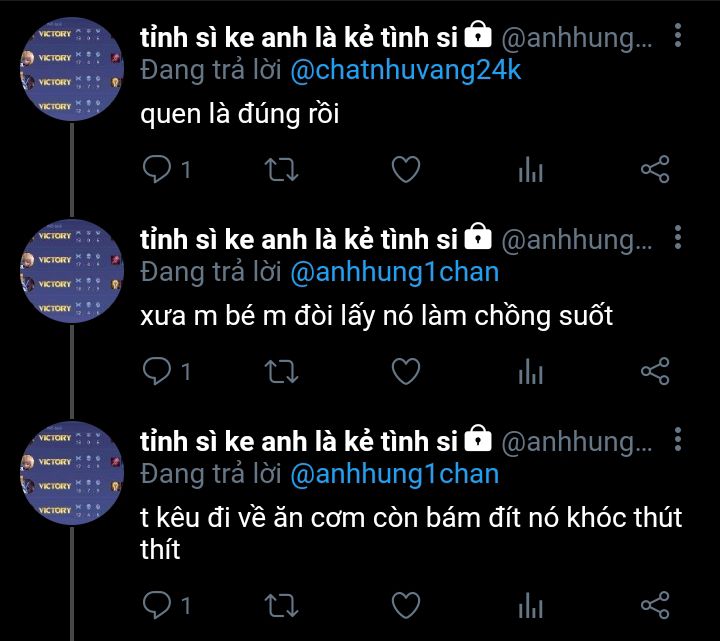Viewport: 720px width, 641px height.
Task: Retweet the 'khóc thút thít' tweet
Action: click(281, 605)
